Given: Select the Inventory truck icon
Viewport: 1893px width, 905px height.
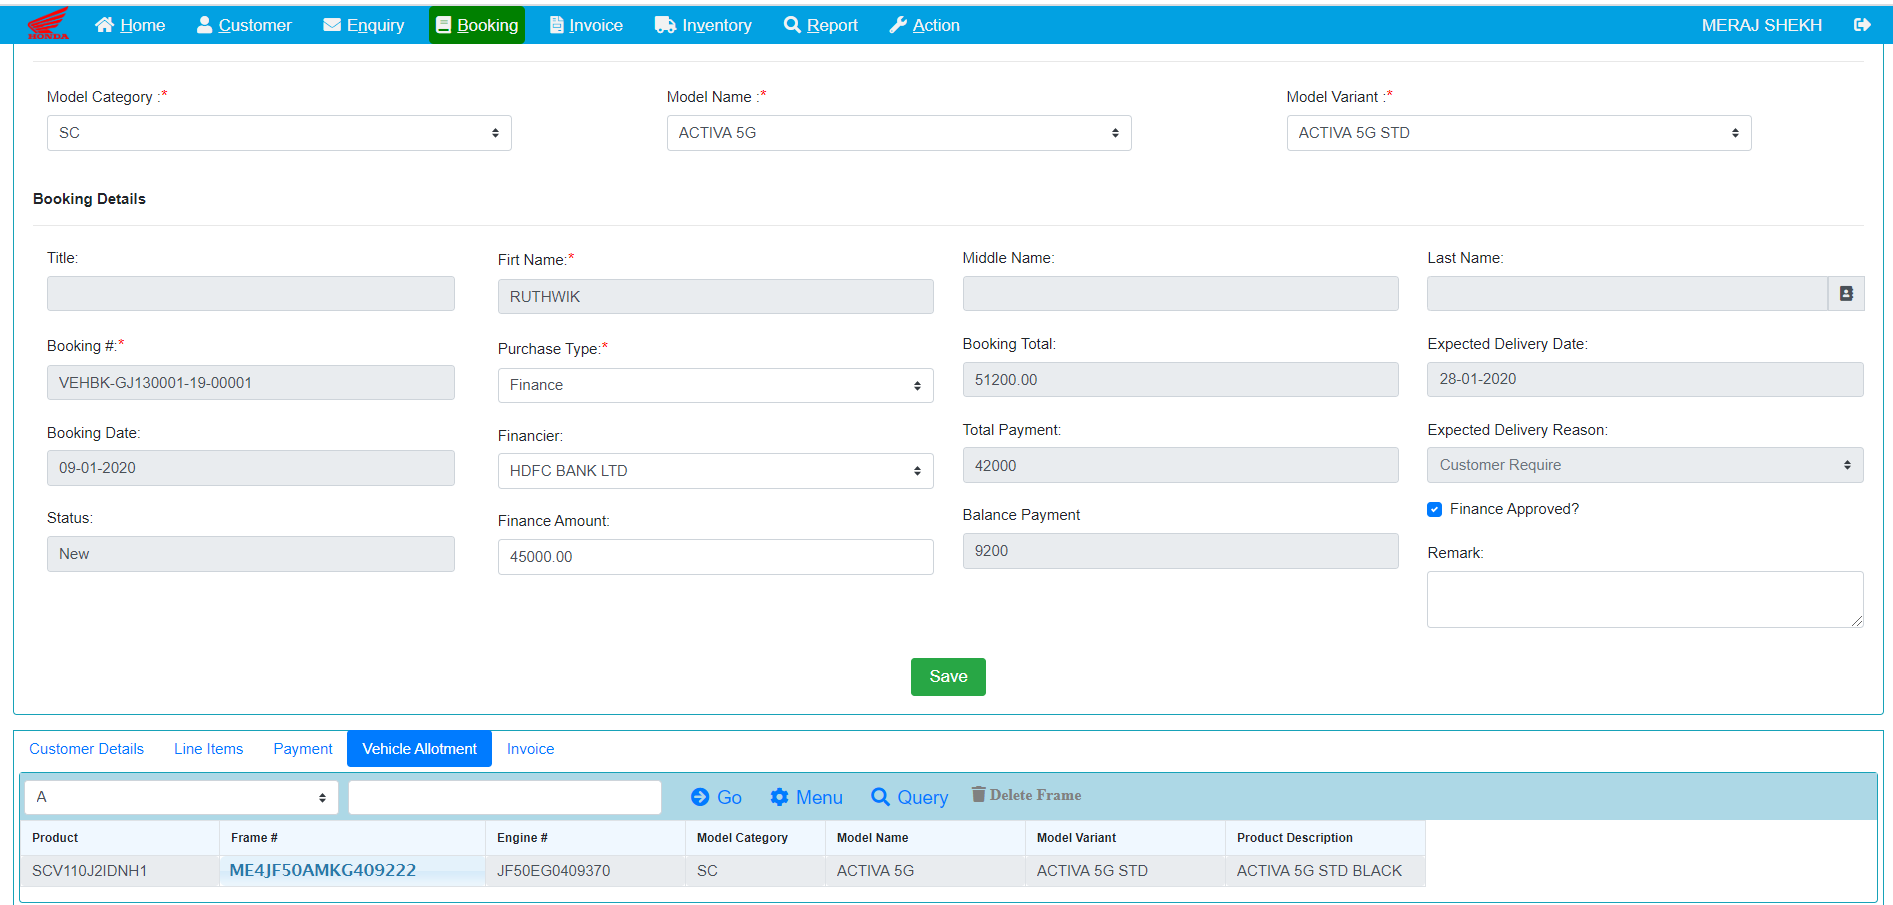Looking at the screenshot, I should 663,24.
